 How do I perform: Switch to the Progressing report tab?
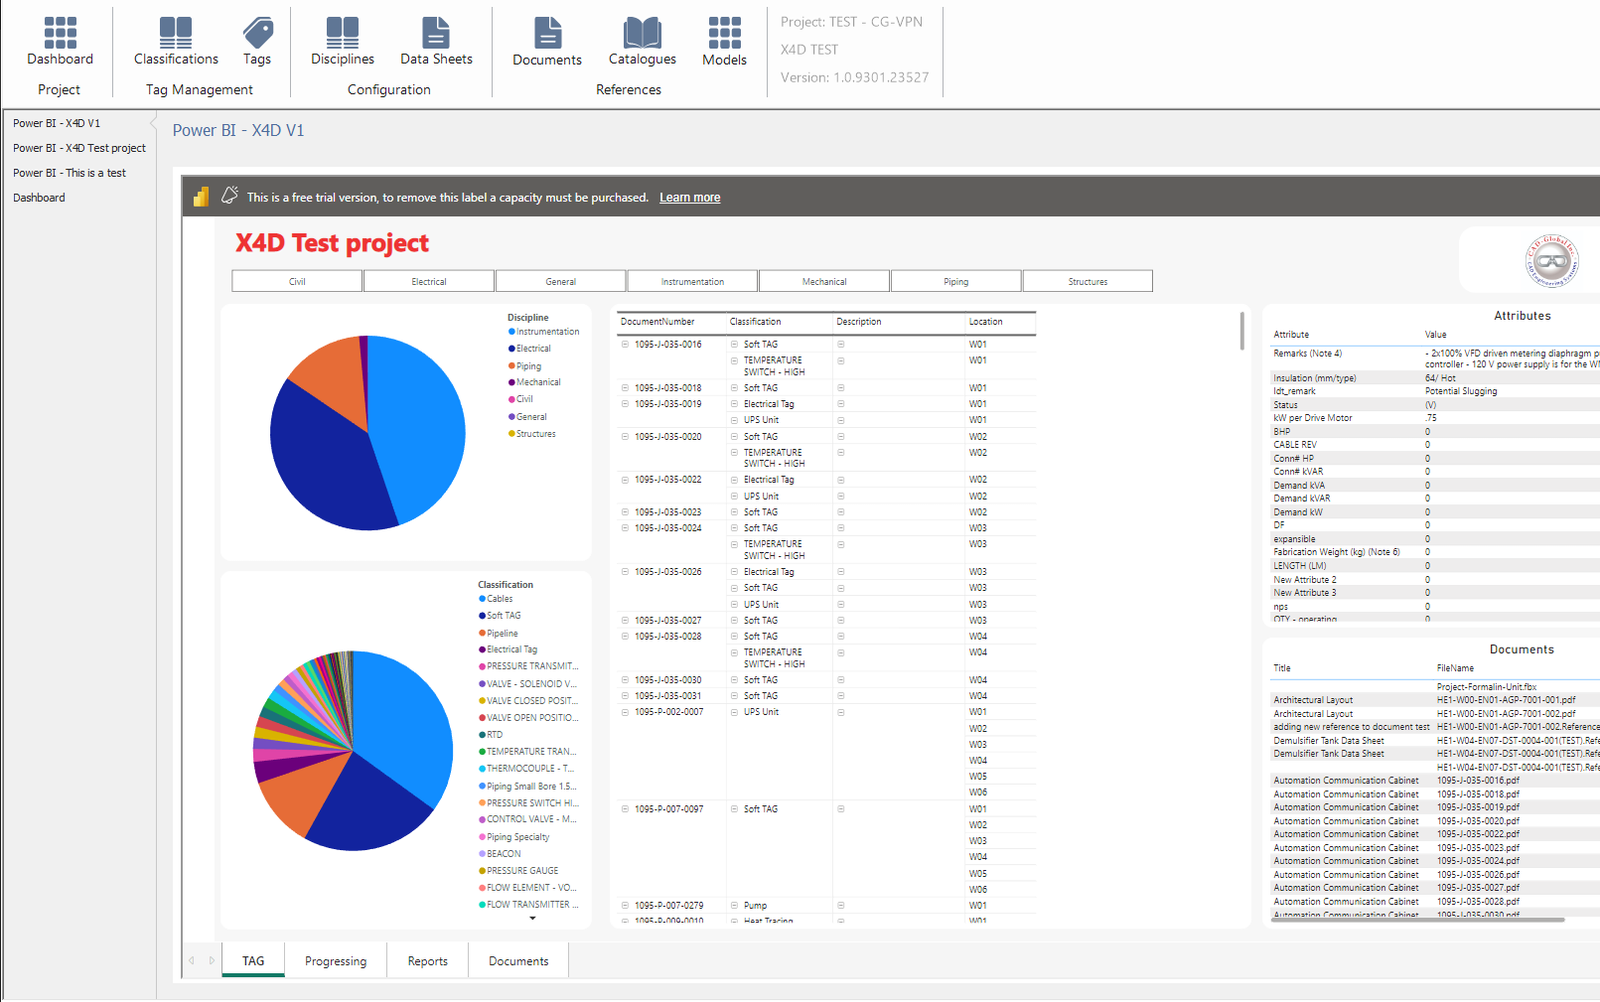336,961
